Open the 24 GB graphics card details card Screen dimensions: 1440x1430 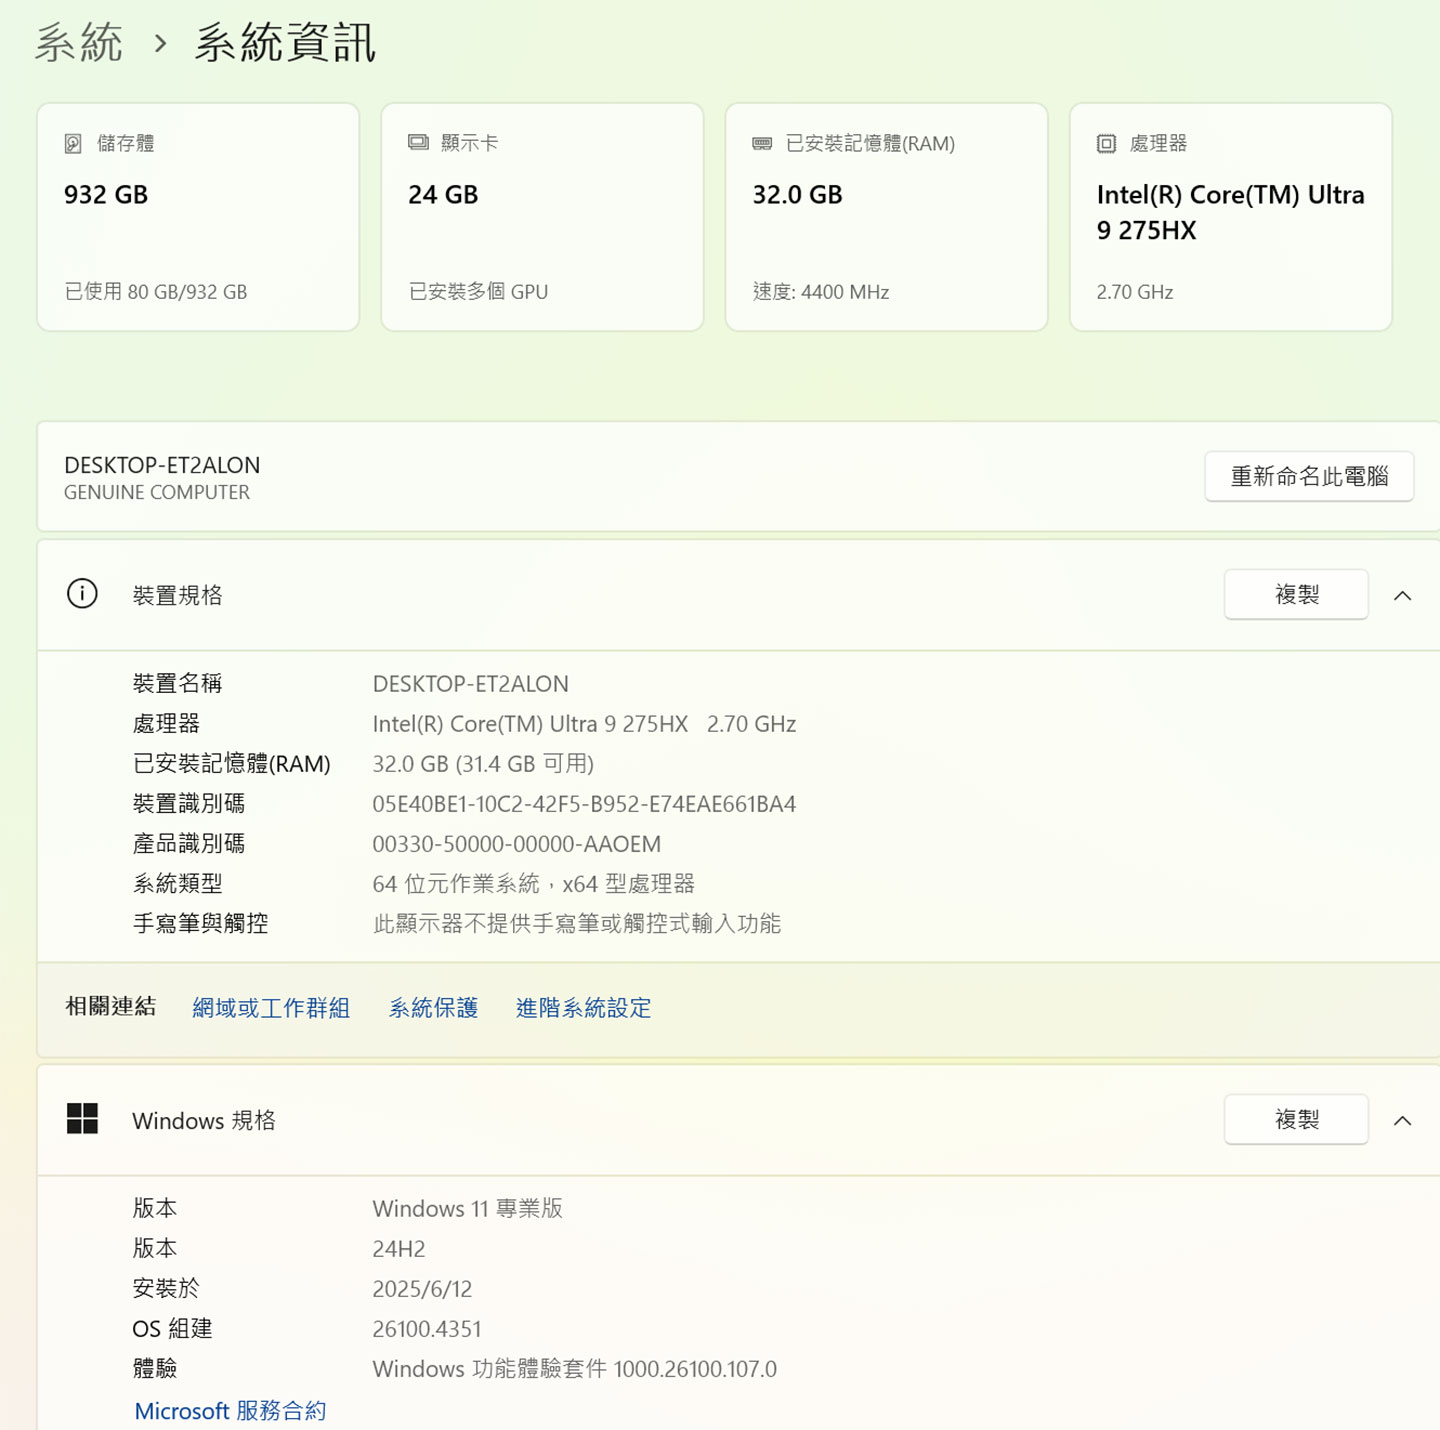tap(541, 216)
